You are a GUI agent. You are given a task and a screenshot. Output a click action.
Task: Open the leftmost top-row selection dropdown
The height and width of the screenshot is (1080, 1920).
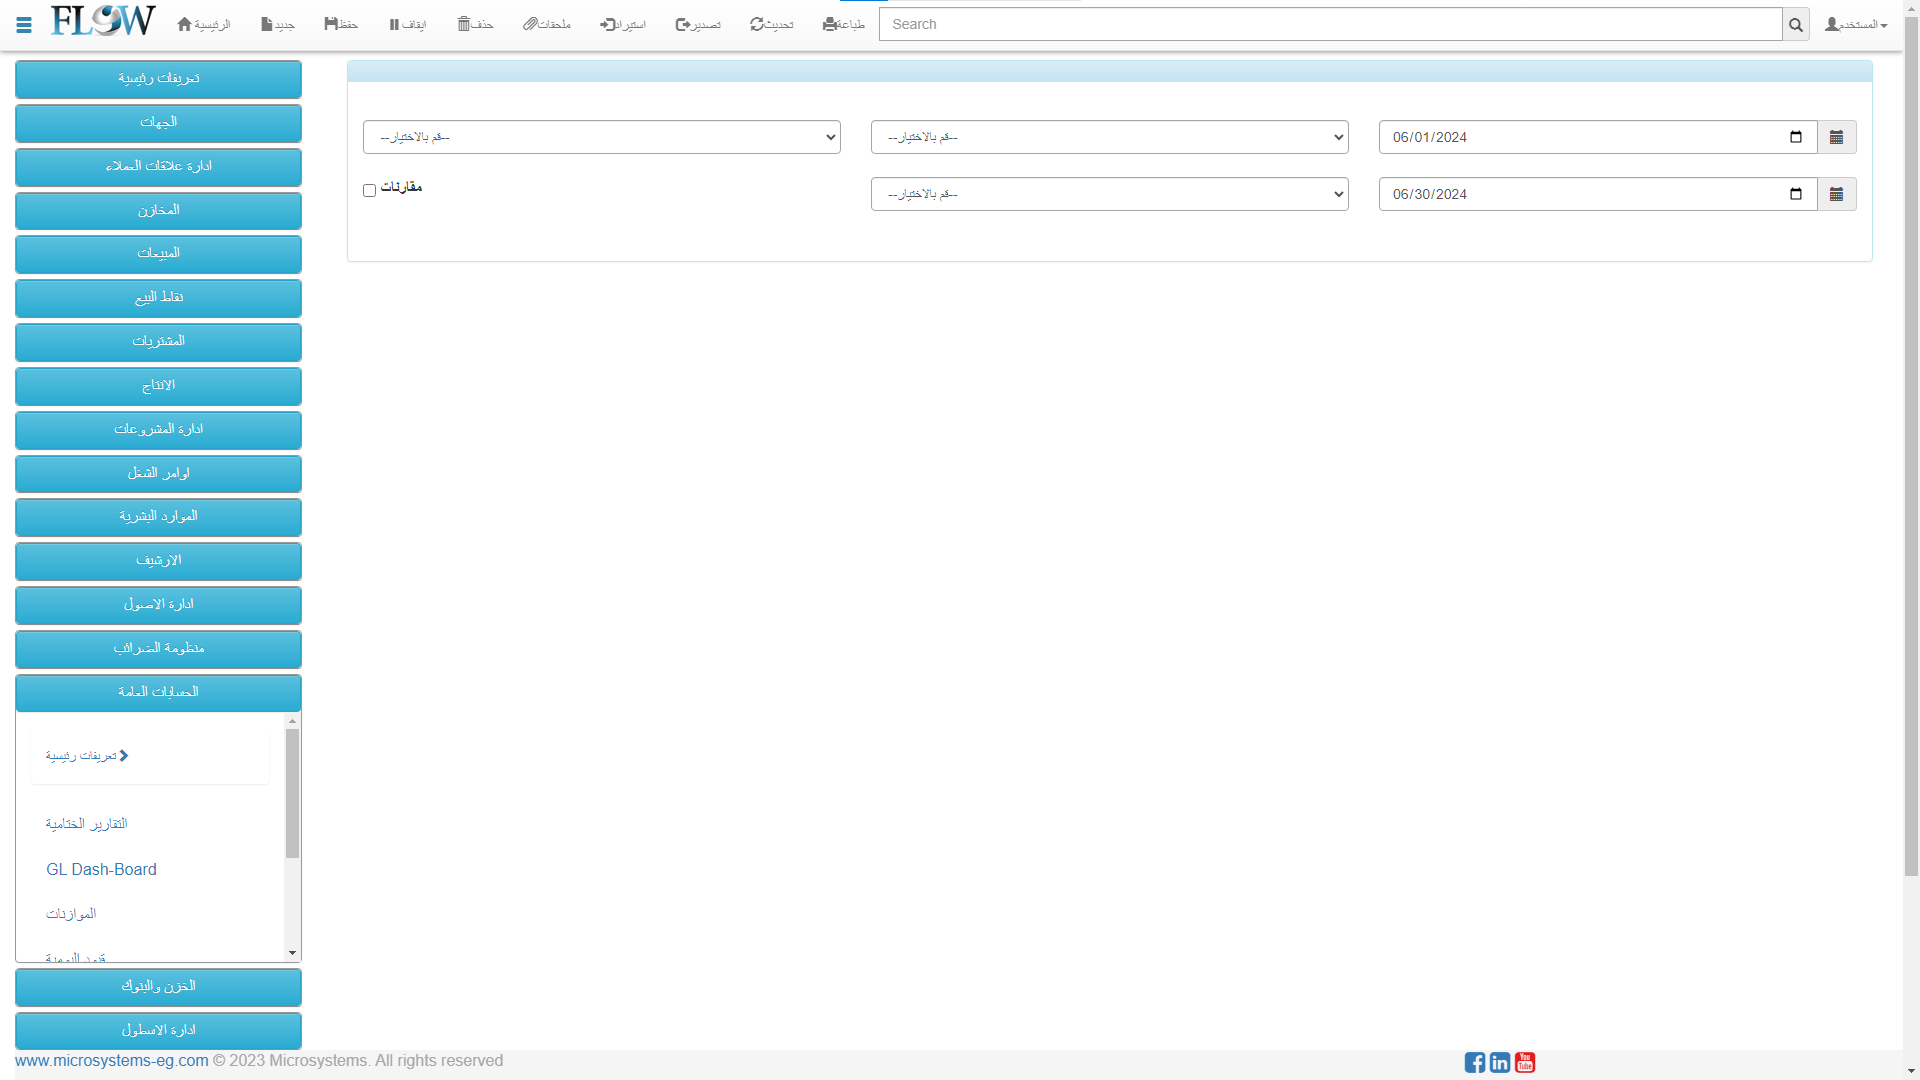[x=601, y=137]
